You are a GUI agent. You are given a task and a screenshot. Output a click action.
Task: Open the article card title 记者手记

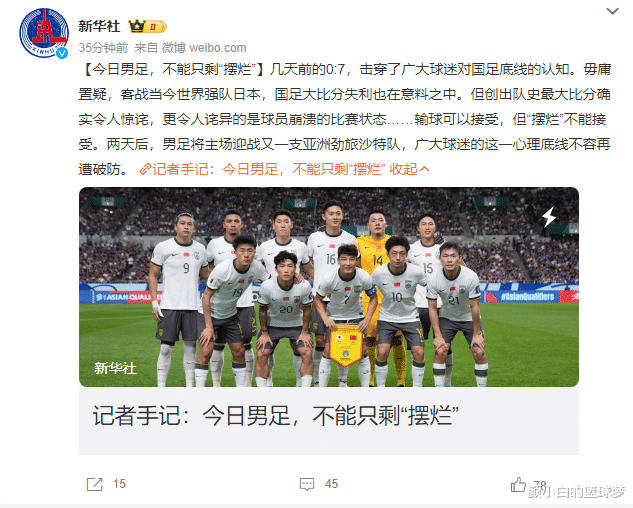pos(276,416)
